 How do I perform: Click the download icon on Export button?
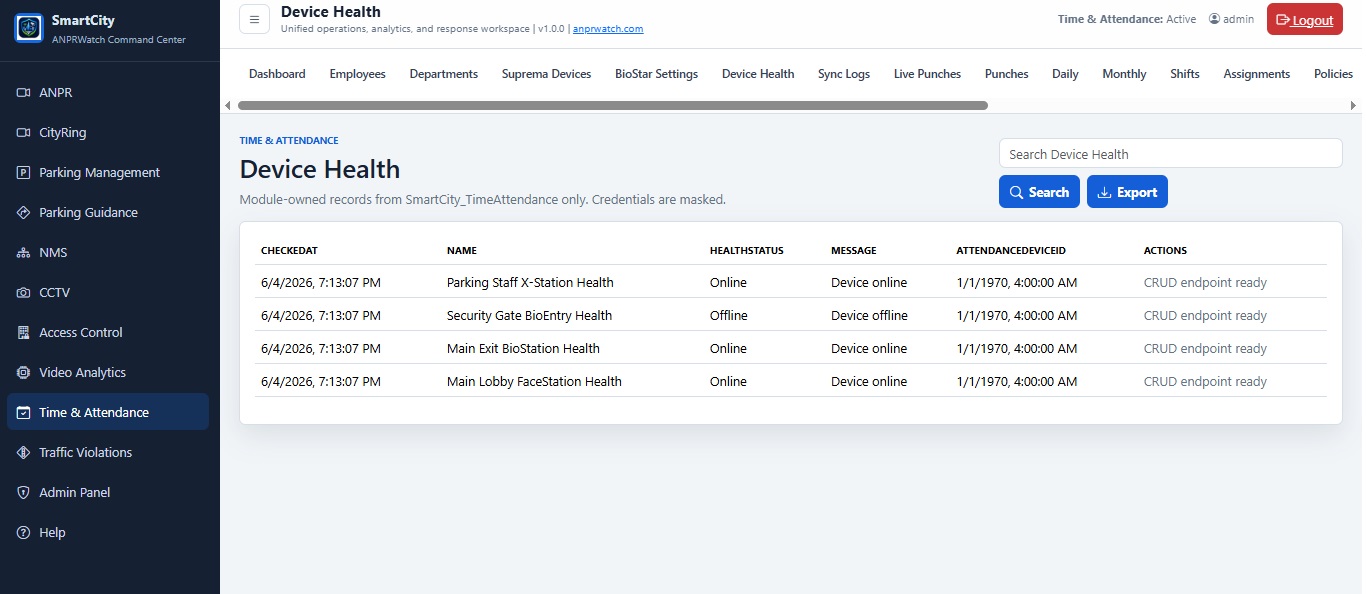tap(1104, 192)
